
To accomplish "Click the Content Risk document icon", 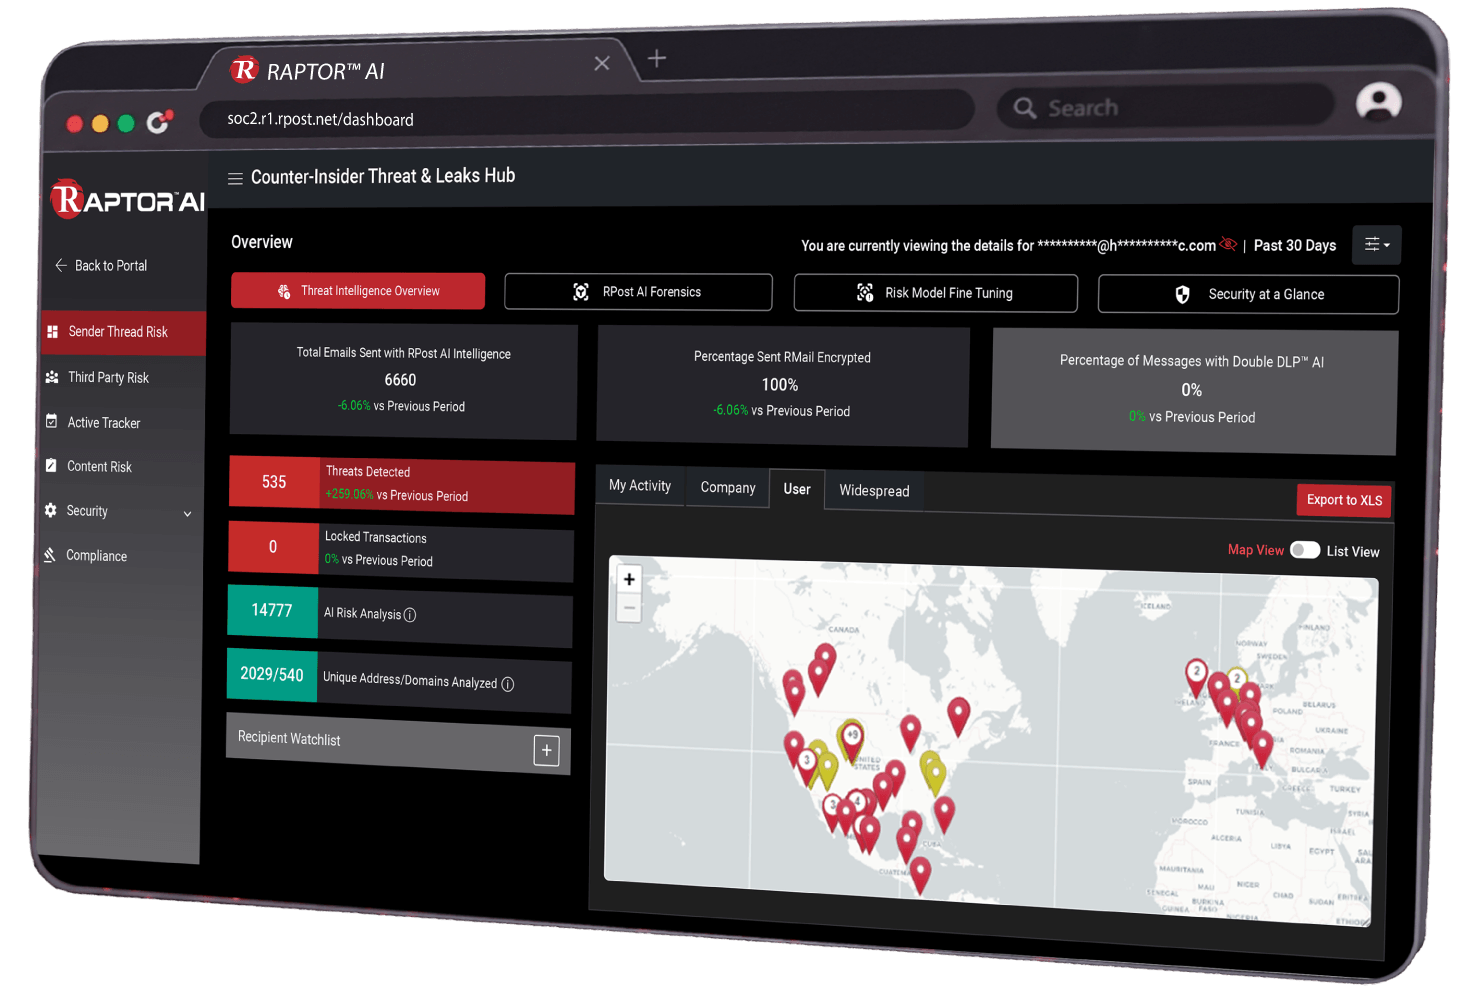I will (51, 465).
